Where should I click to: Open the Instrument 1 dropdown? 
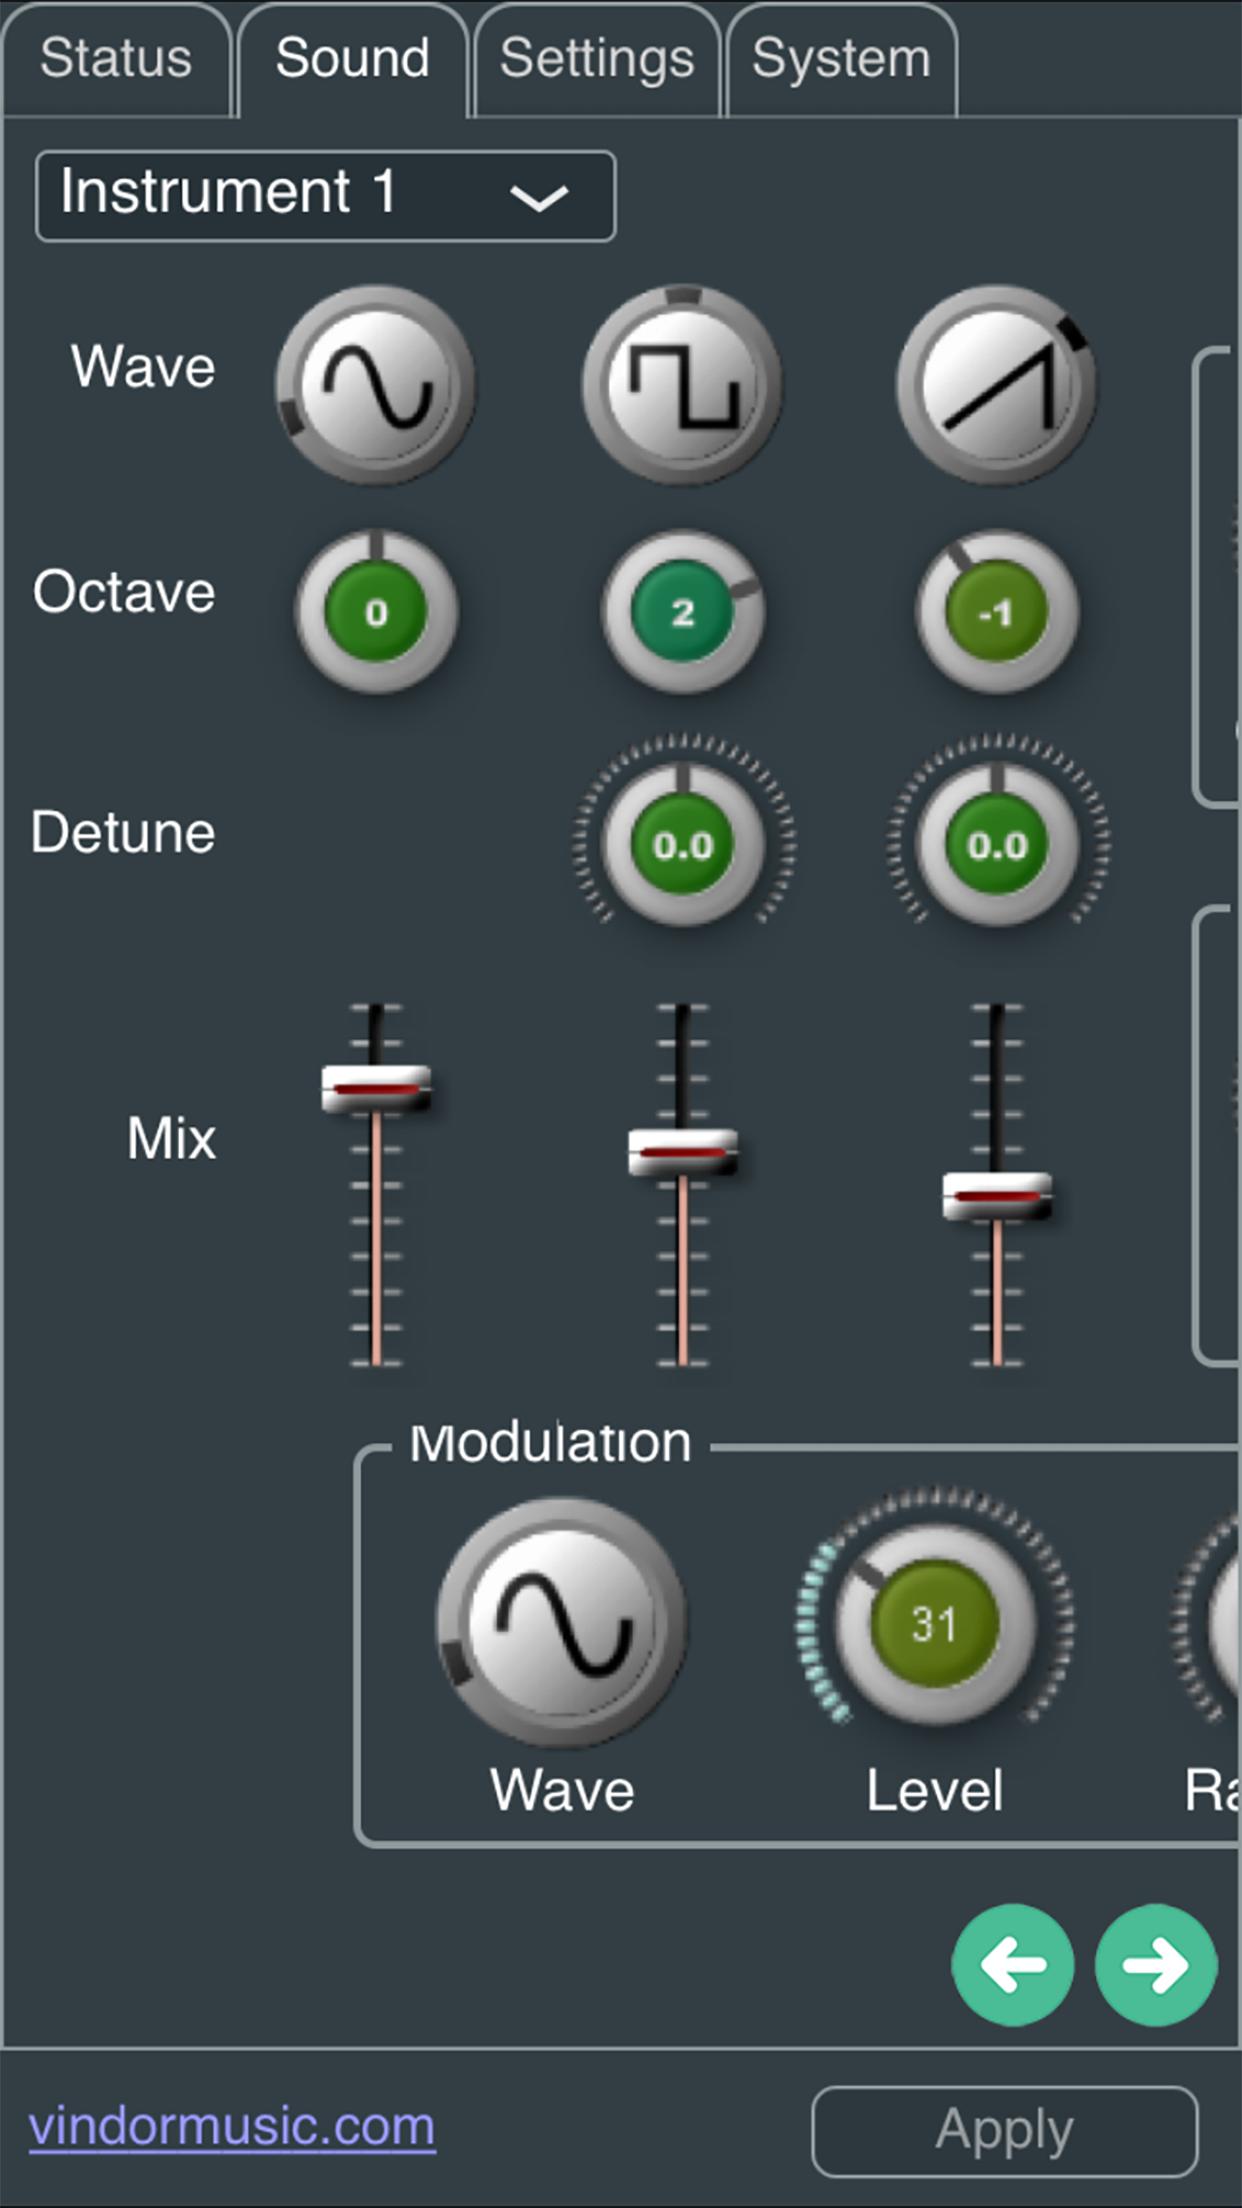(x=325, y=196)
